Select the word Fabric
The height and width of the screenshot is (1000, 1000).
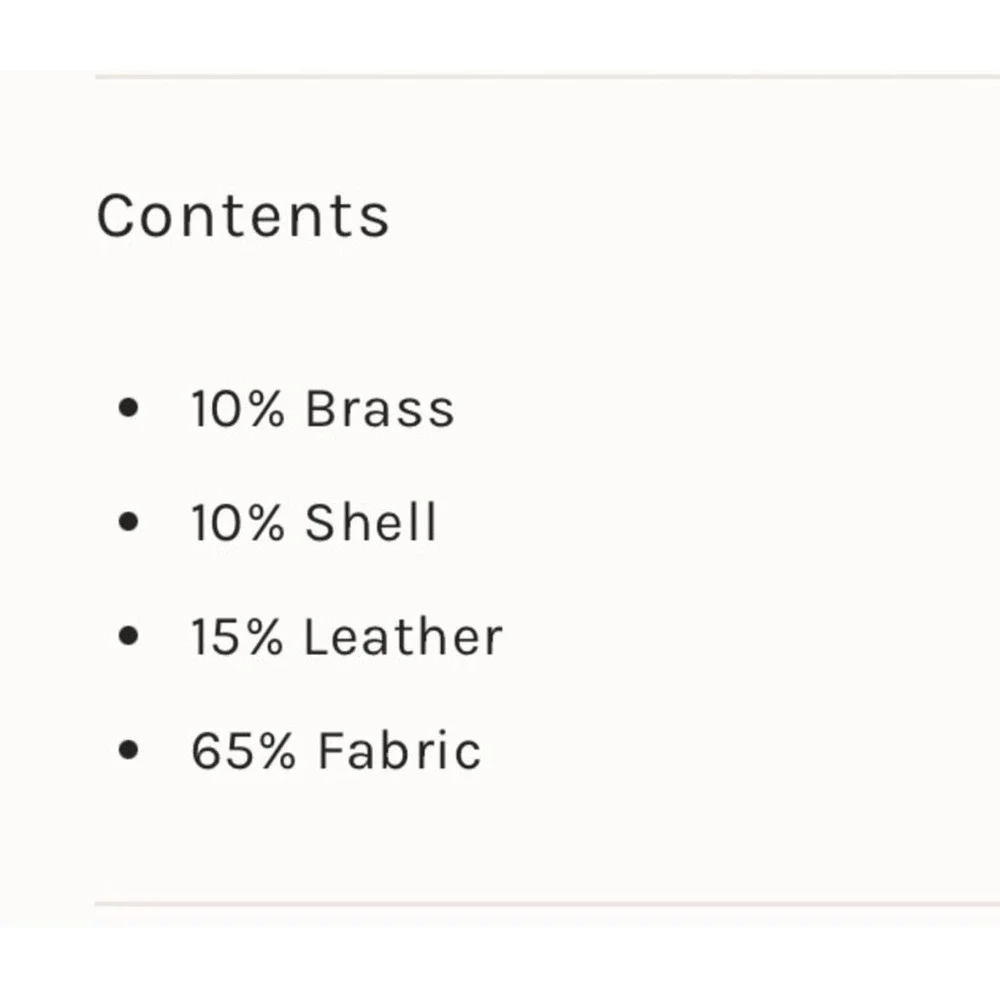399,750
